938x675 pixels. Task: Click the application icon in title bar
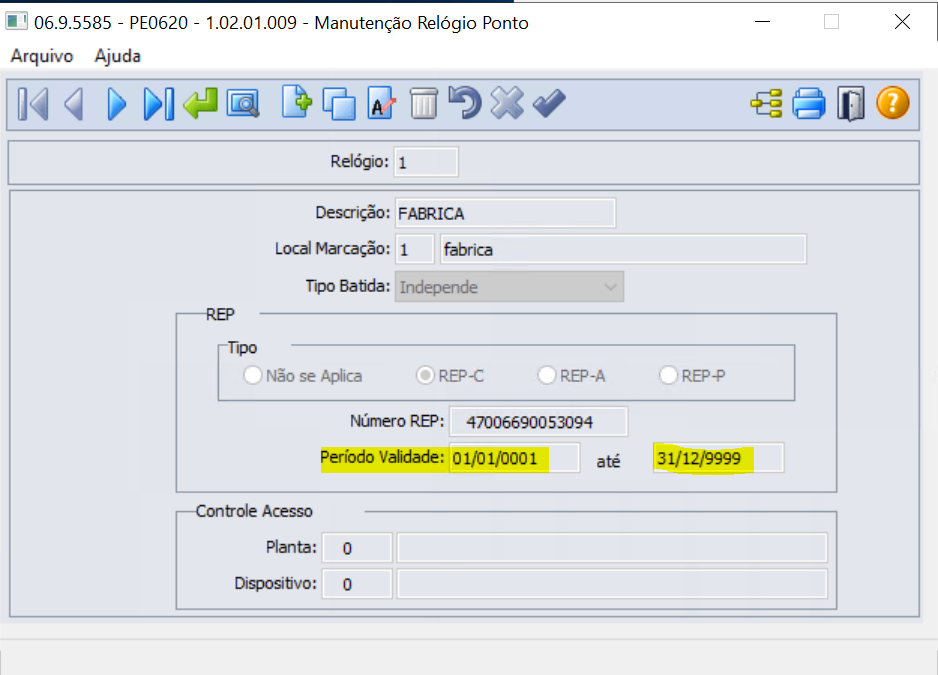(16, 22)
